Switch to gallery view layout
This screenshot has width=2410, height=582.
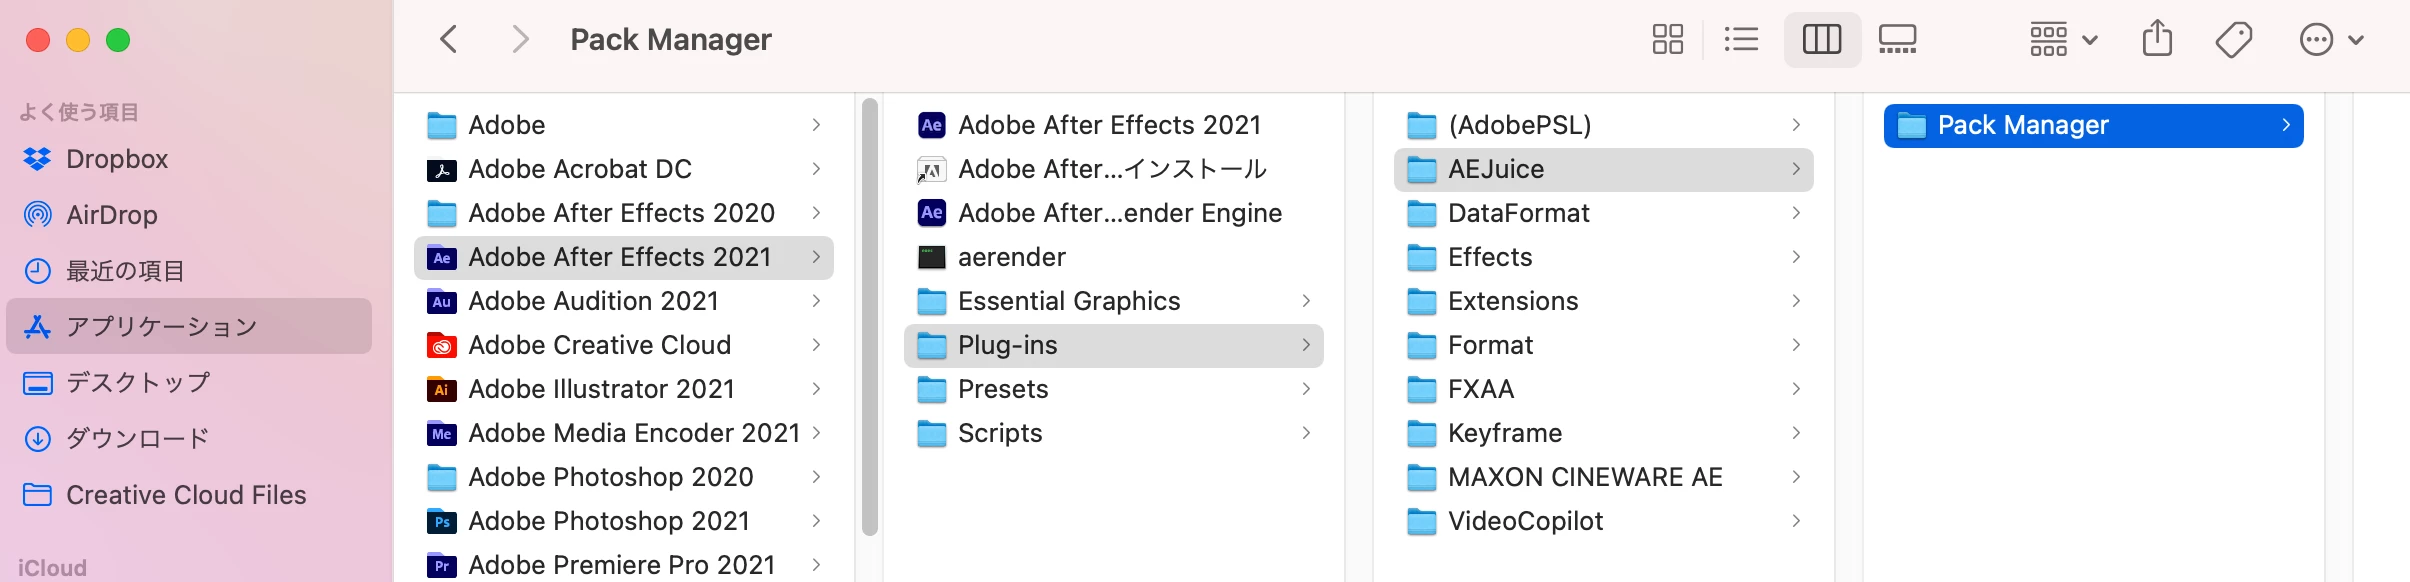(1897, 40)
